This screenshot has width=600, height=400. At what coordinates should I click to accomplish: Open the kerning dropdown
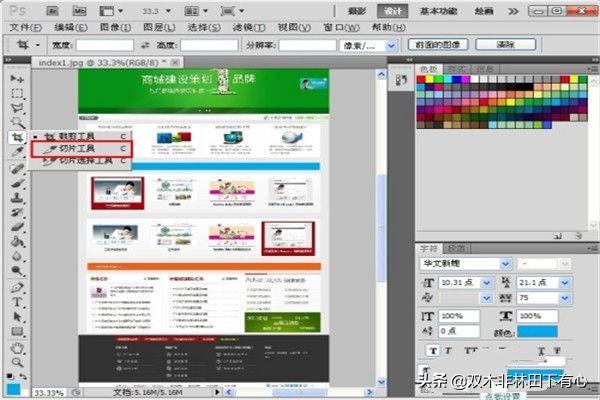pyautogui.click(x=487, y=298)
